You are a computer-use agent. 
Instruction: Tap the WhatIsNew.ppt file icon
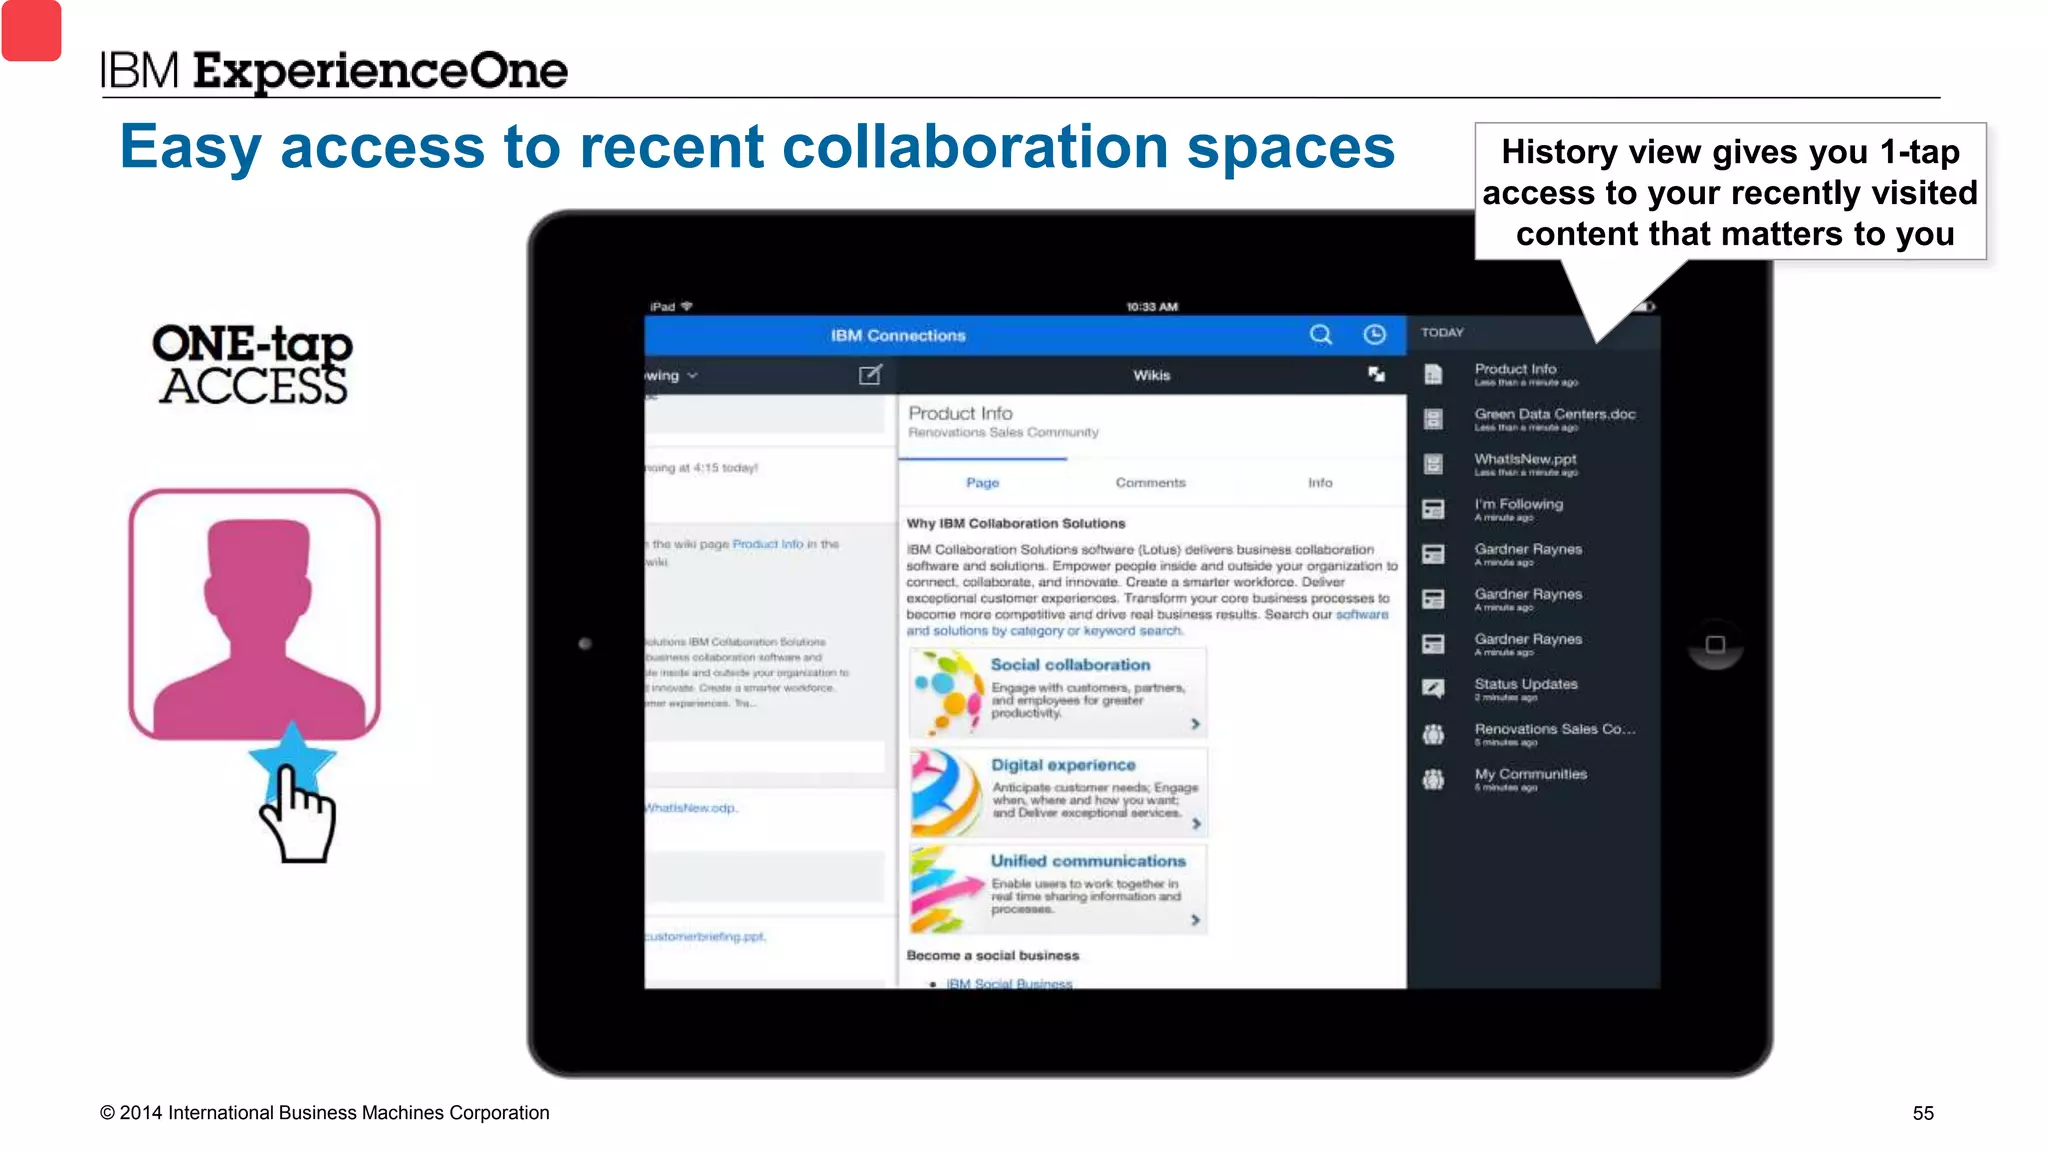tap(1433, 464)
